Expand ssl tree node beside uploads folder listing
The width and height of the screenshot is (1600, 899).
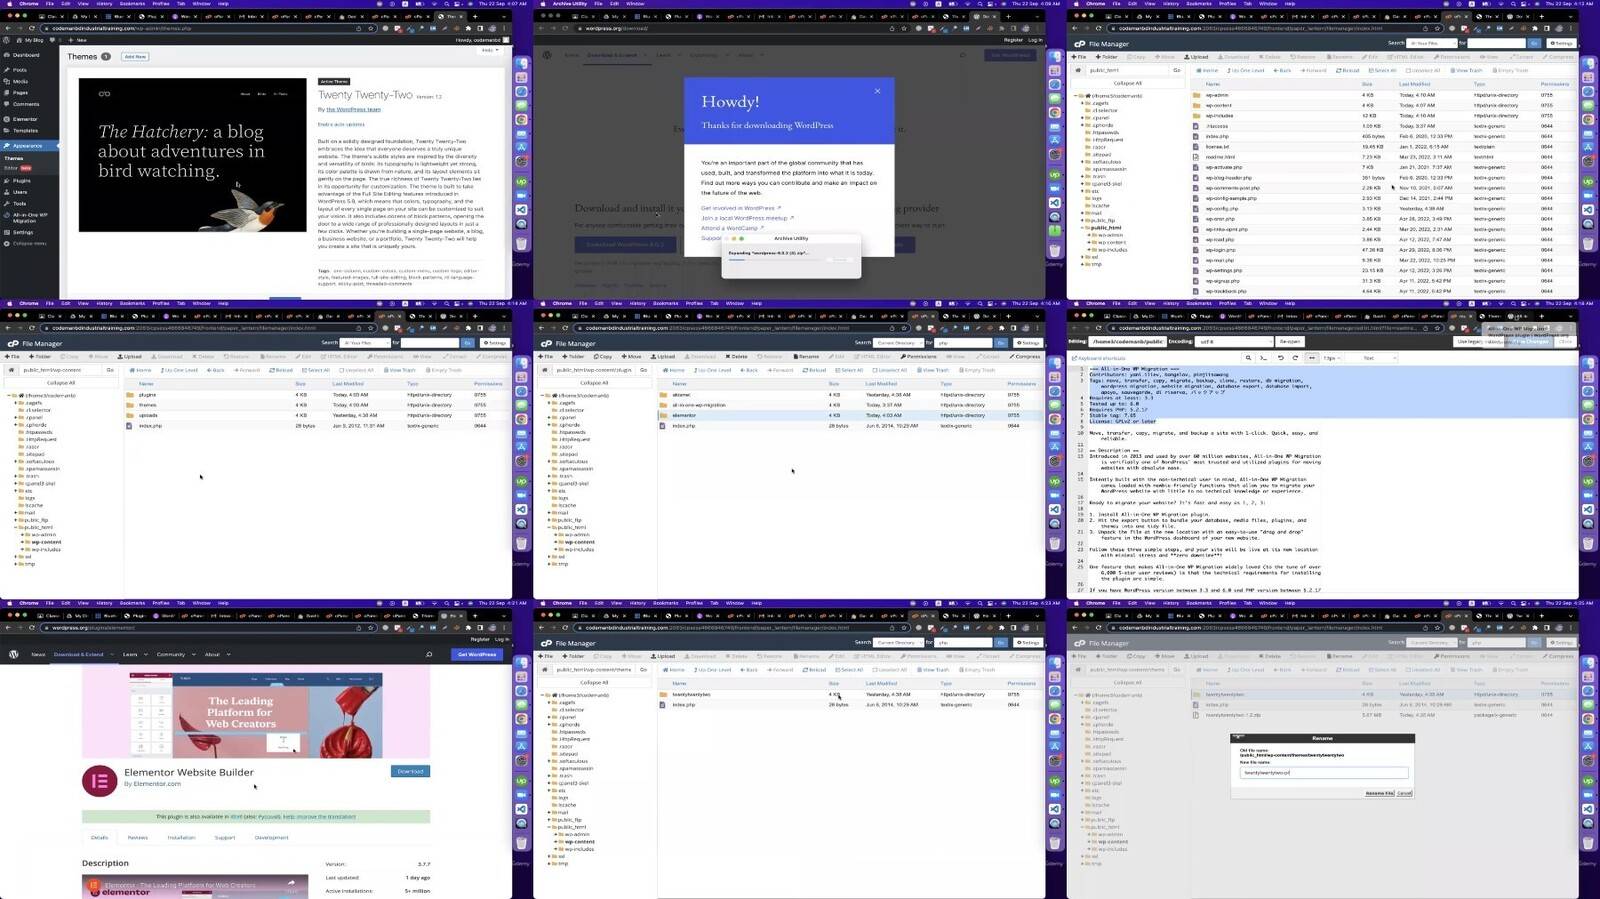coord(17,556)
